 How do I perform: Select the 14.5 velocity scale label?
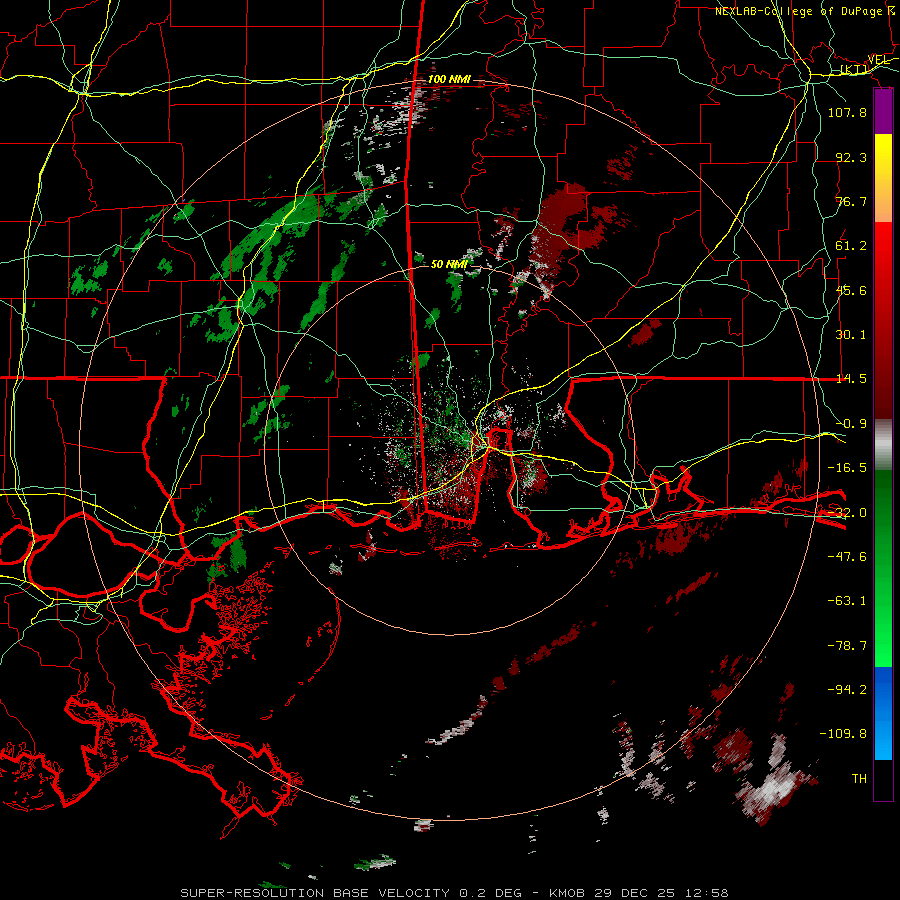coord(851,379)
